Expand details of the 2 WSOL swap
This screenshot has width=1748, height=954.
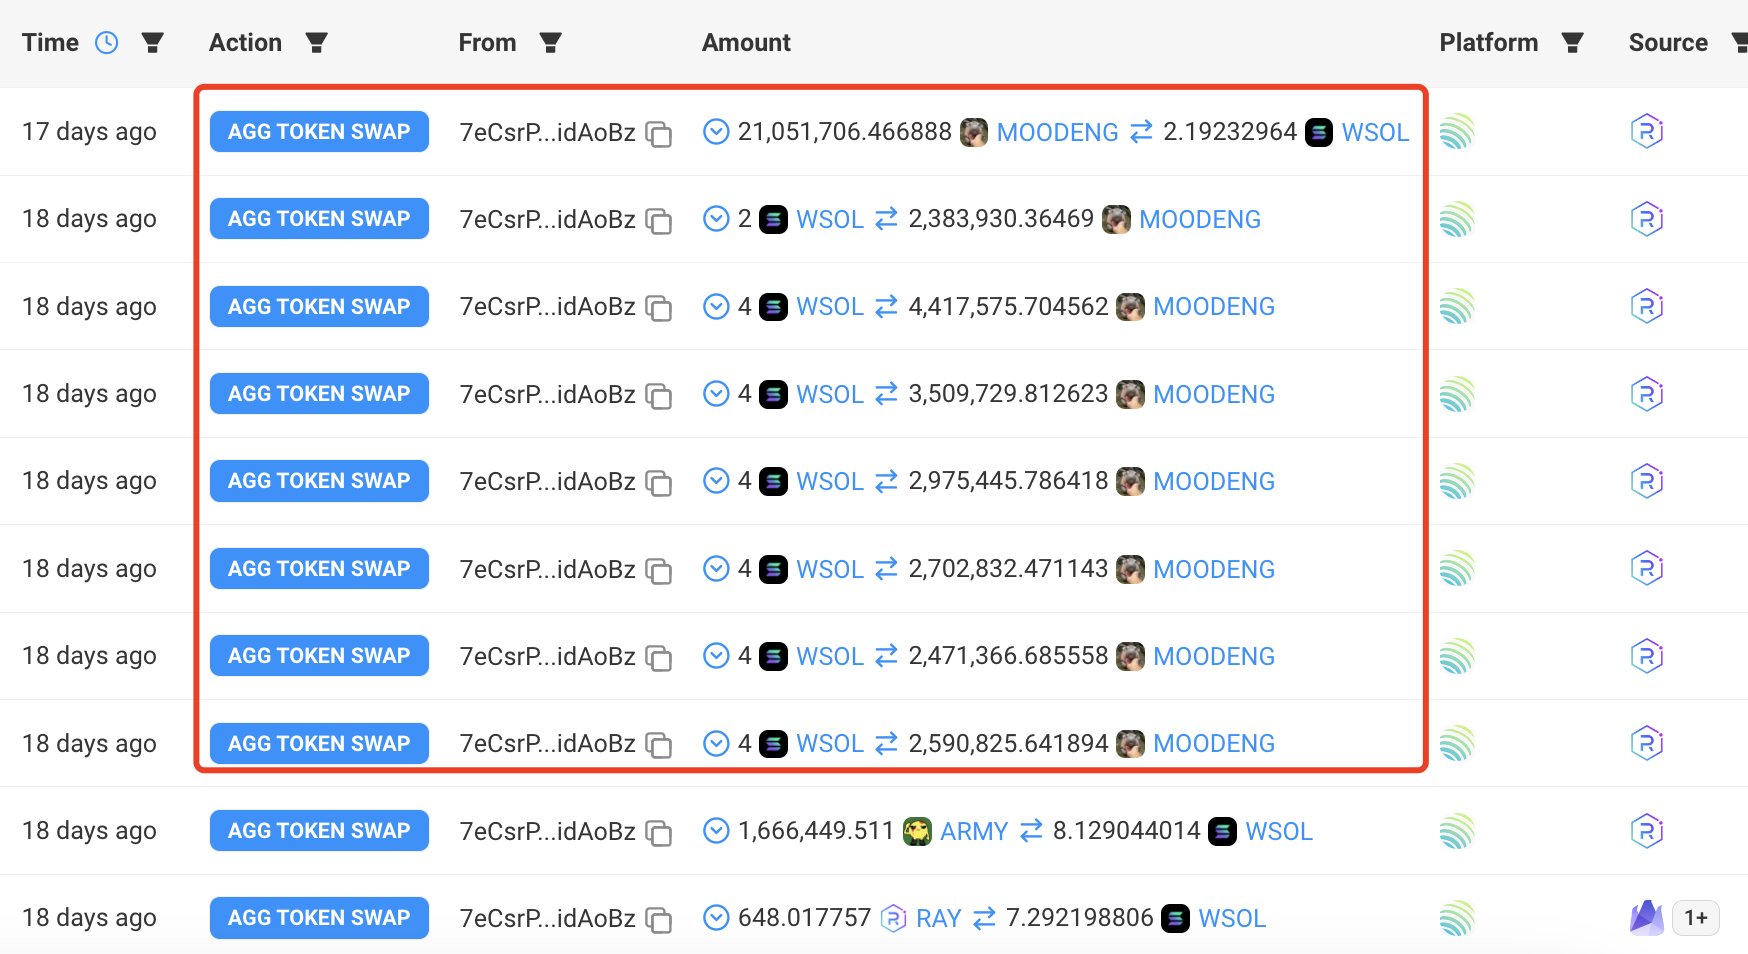click(716, 219)
